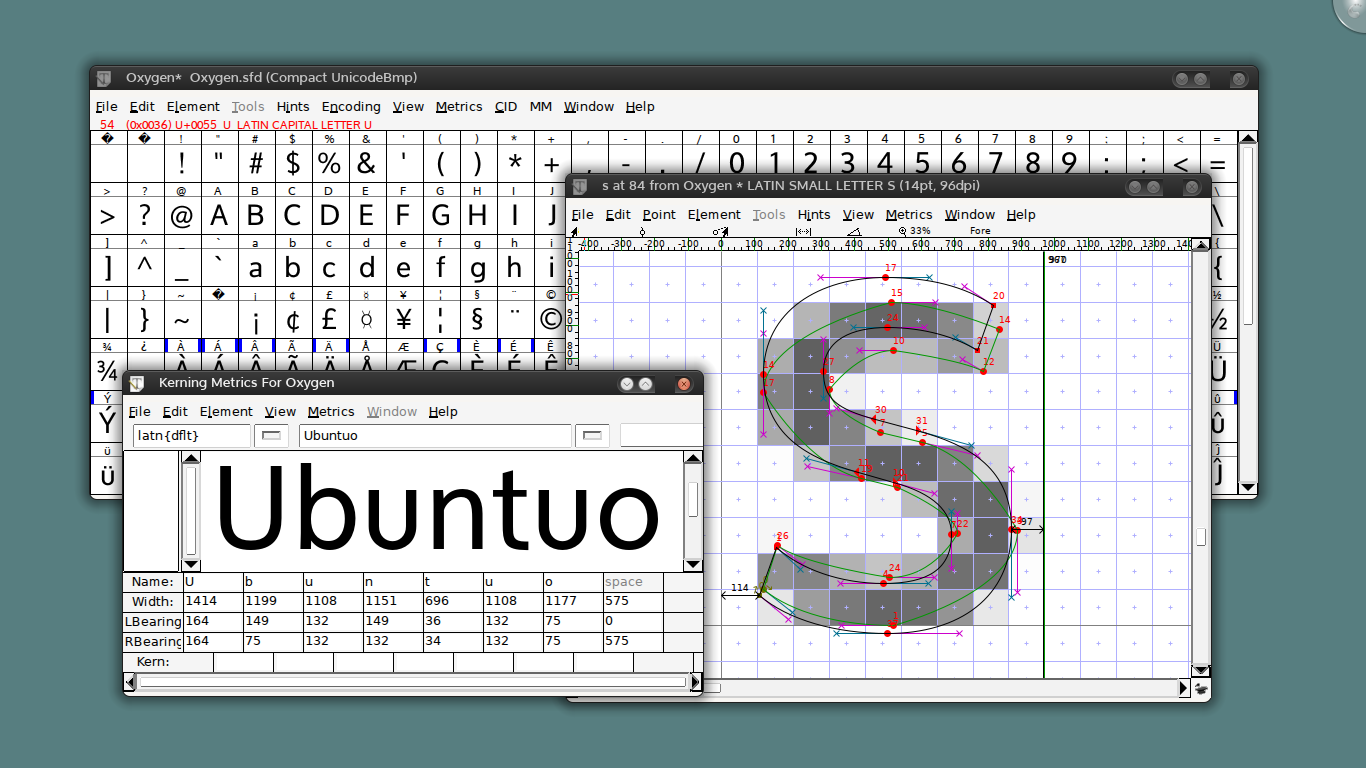
Task: Click scroll-right arrow under glyph s outline view
Action: pyautogui.click(x=1184, y=688)
